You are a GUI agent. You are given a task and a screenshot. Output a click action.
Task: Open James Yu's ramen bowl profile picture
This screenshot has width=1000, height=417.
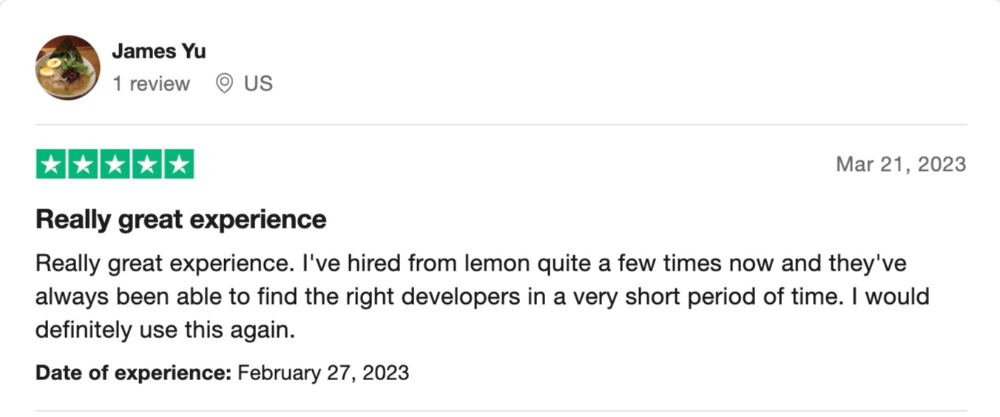(68, 68)
